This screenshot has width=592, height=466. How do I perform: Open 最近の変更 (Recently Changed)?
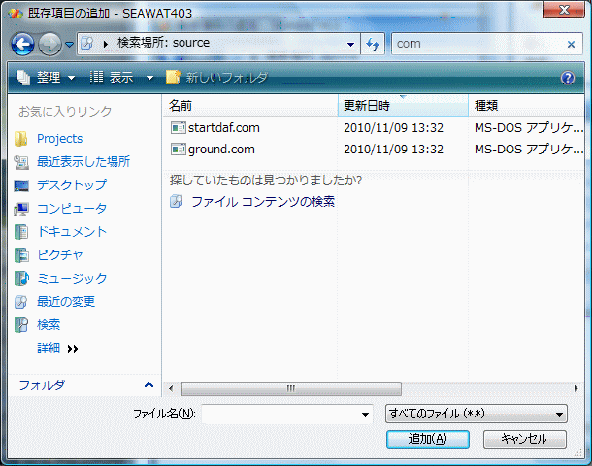(66, 302)
